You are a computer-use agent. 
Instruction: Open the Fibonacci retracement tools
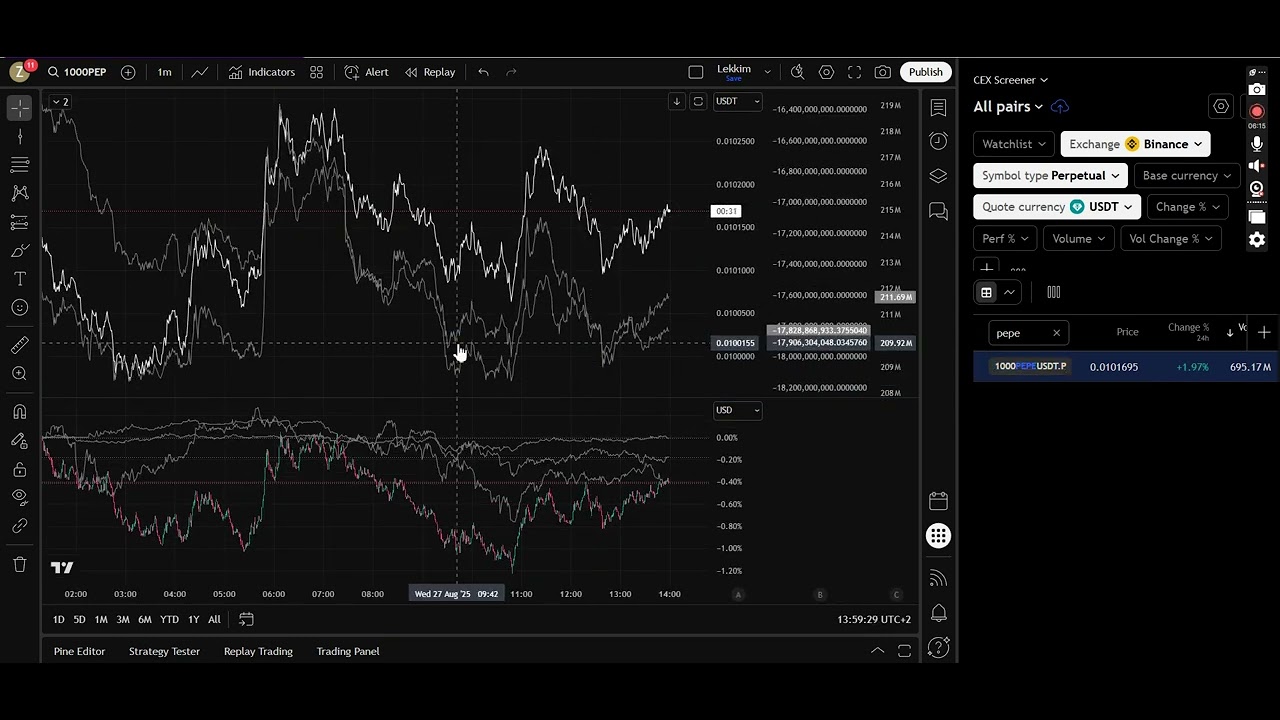click(19, 165)
